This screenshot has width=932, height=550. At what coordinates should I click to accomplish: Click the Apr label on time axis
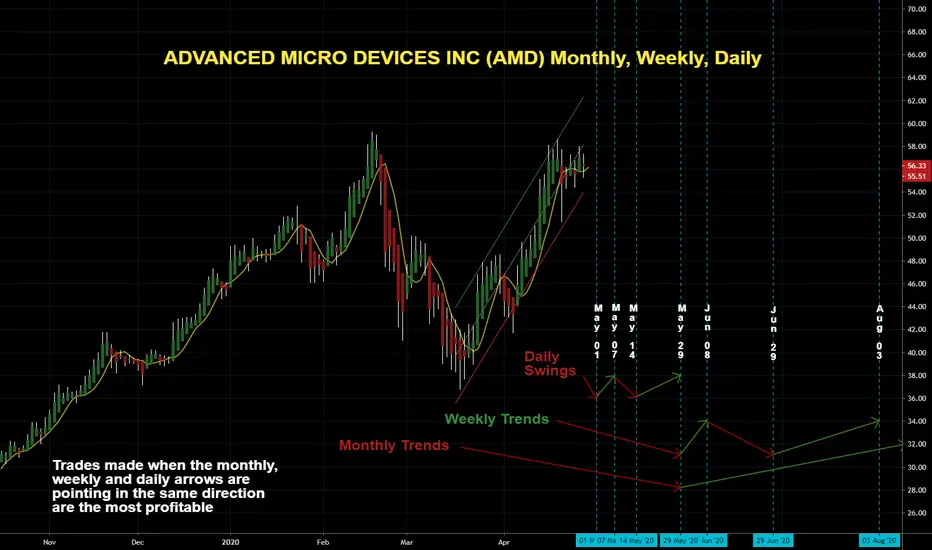[503, 542]
